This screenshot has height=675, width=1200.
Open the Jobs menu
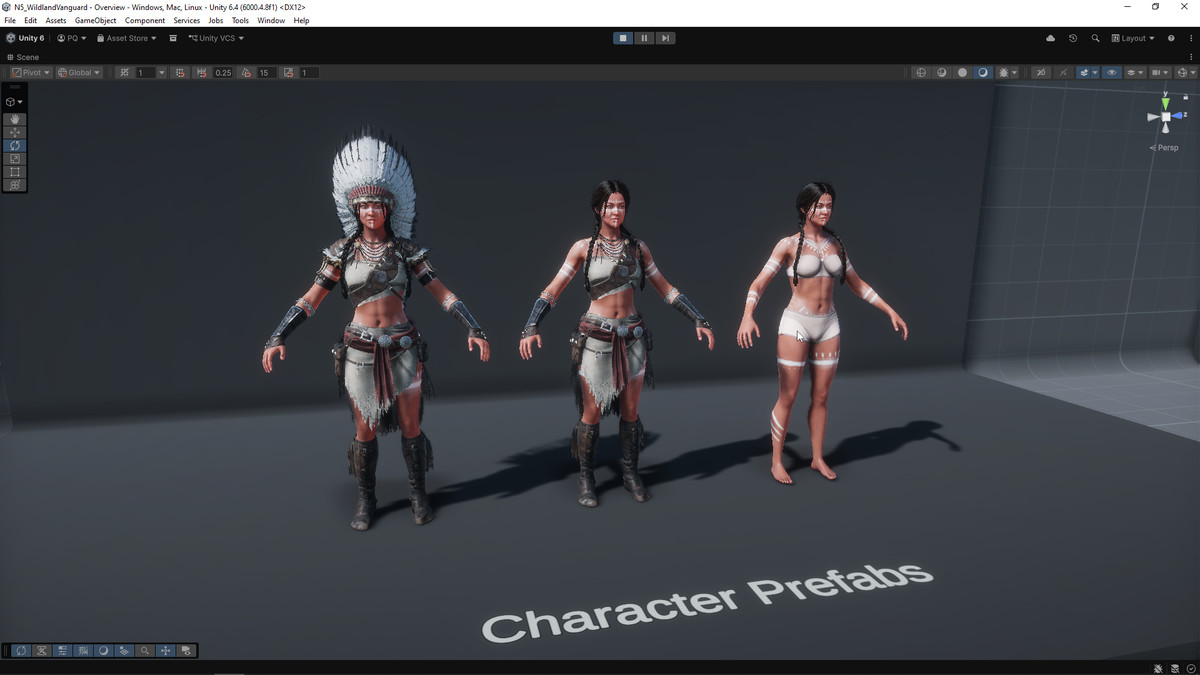pos(216,20)
